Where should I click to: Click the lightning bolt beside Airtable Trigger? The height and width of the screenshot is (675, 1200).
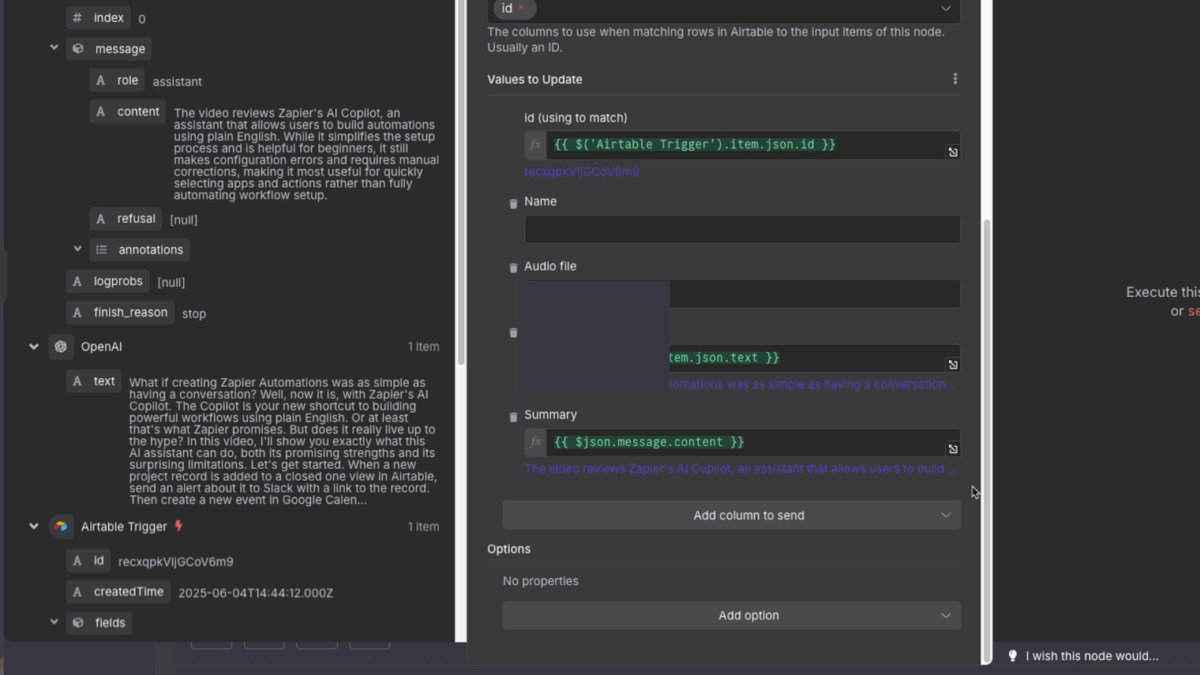click(179, 526)
